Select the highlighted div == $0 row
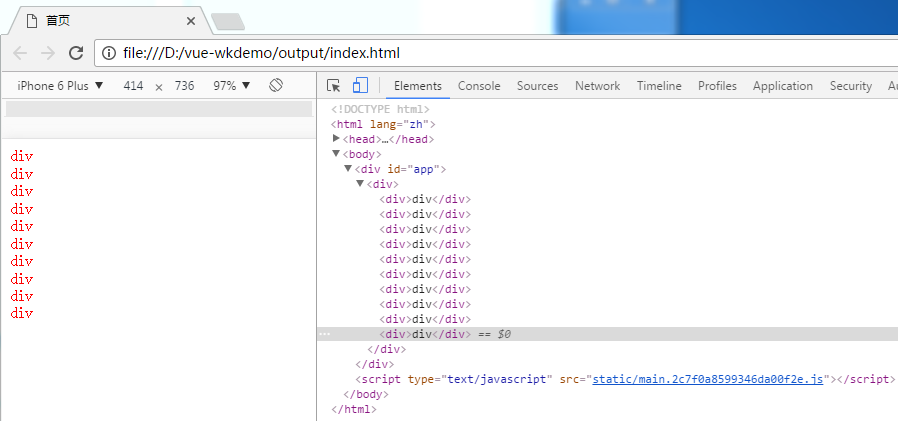This screenshot has width=898, height=421. (x=608, y=334)
